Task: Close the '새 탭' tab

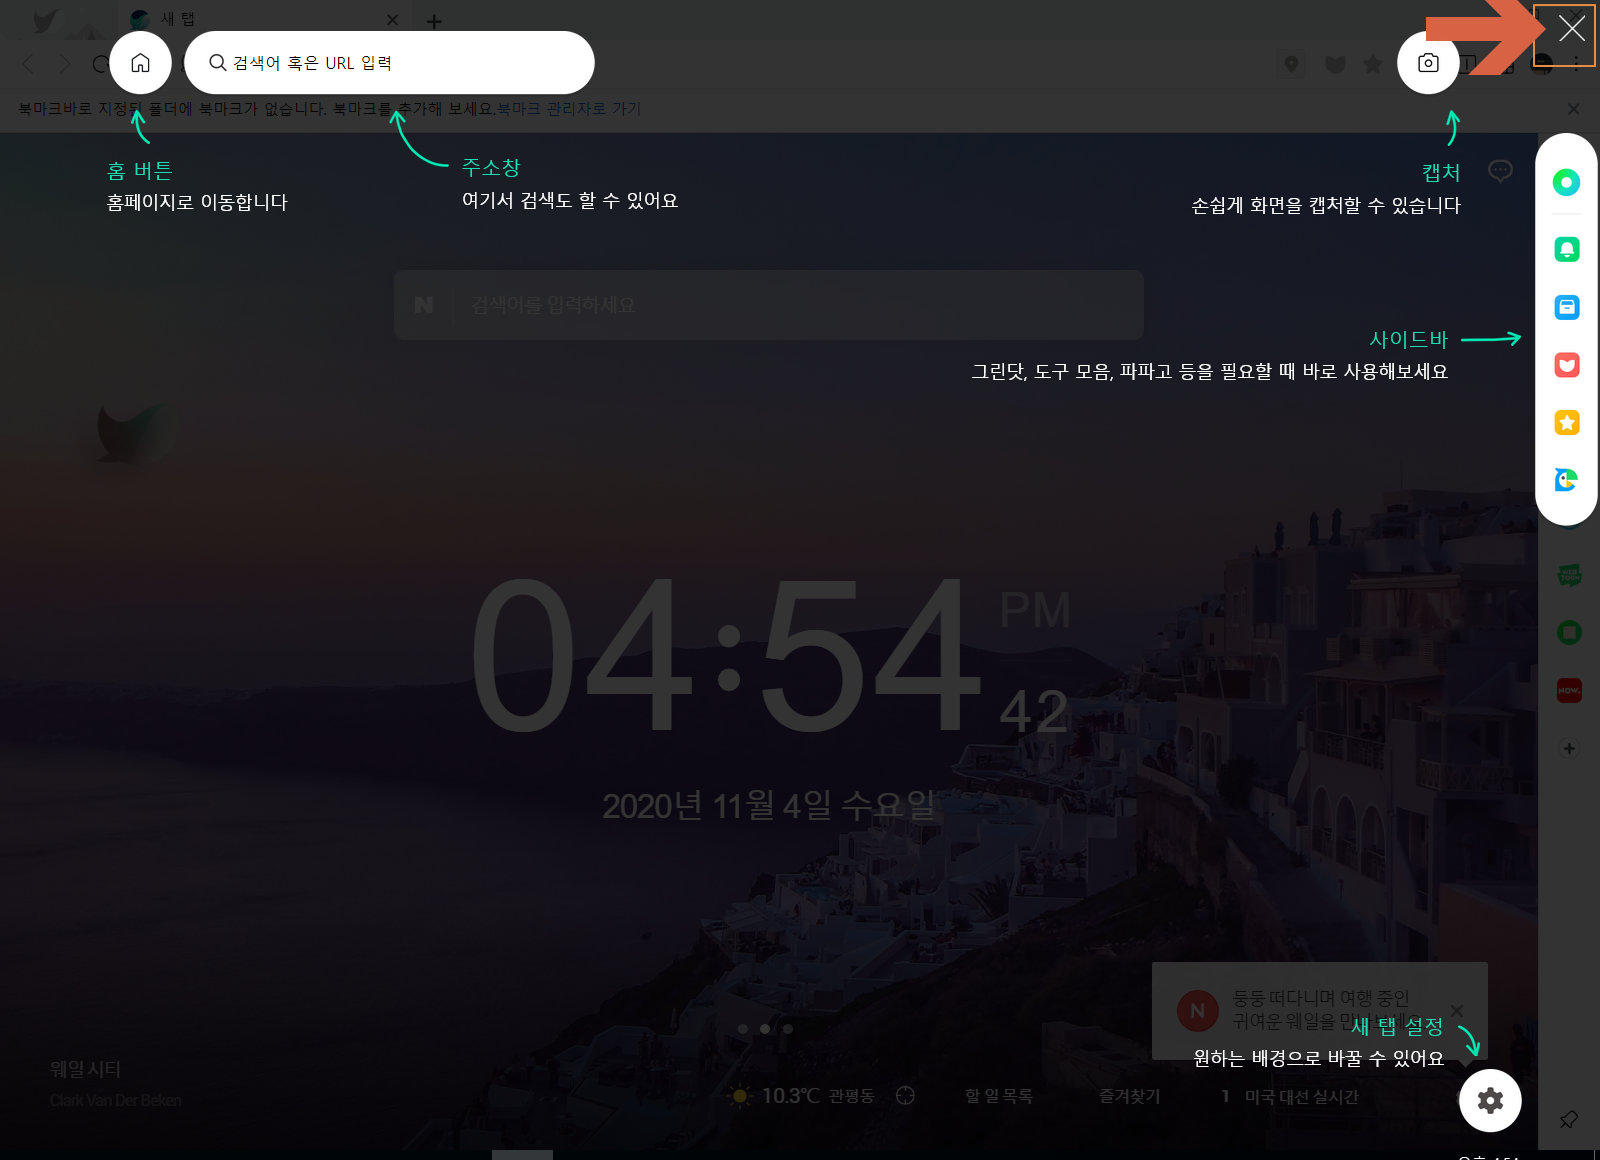Action: click(392, 20)
